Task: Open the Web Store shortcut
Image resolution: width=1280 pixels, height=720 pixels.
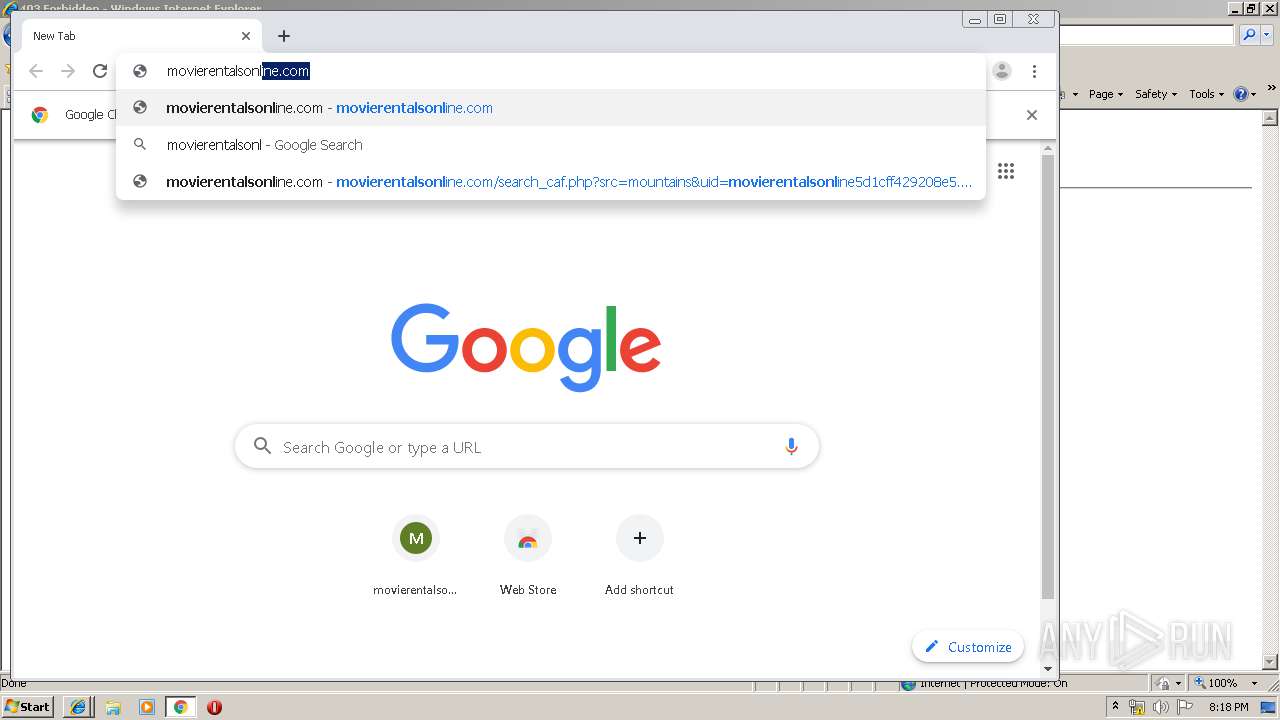Action: 528,556
